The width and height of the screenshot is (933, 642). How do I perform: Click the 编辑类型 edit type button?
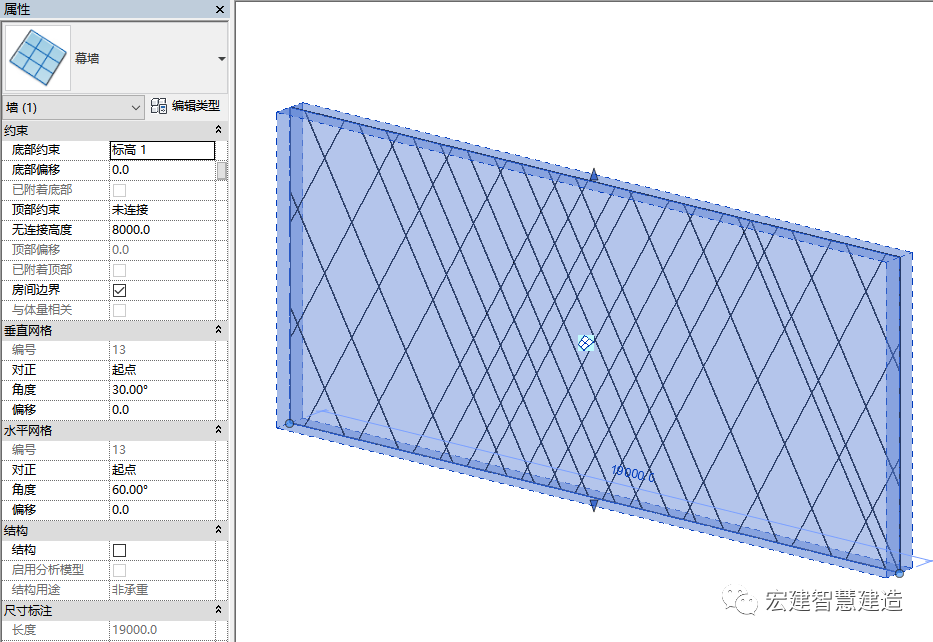pos(186,106)
